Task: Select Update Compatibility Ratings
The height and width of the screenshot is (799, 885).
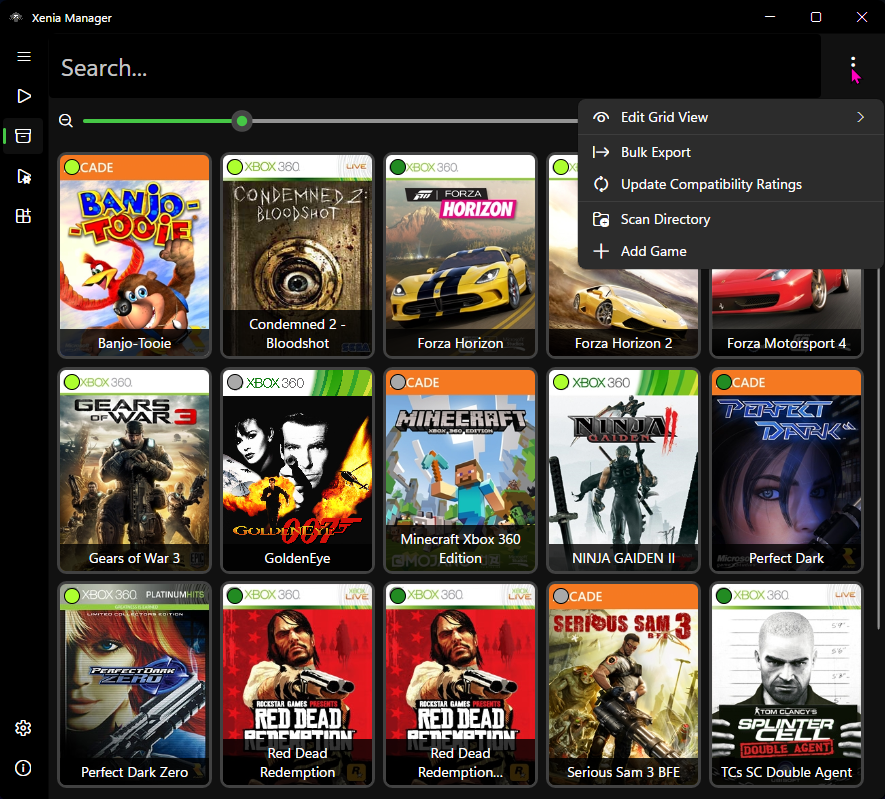Action: 730,185
